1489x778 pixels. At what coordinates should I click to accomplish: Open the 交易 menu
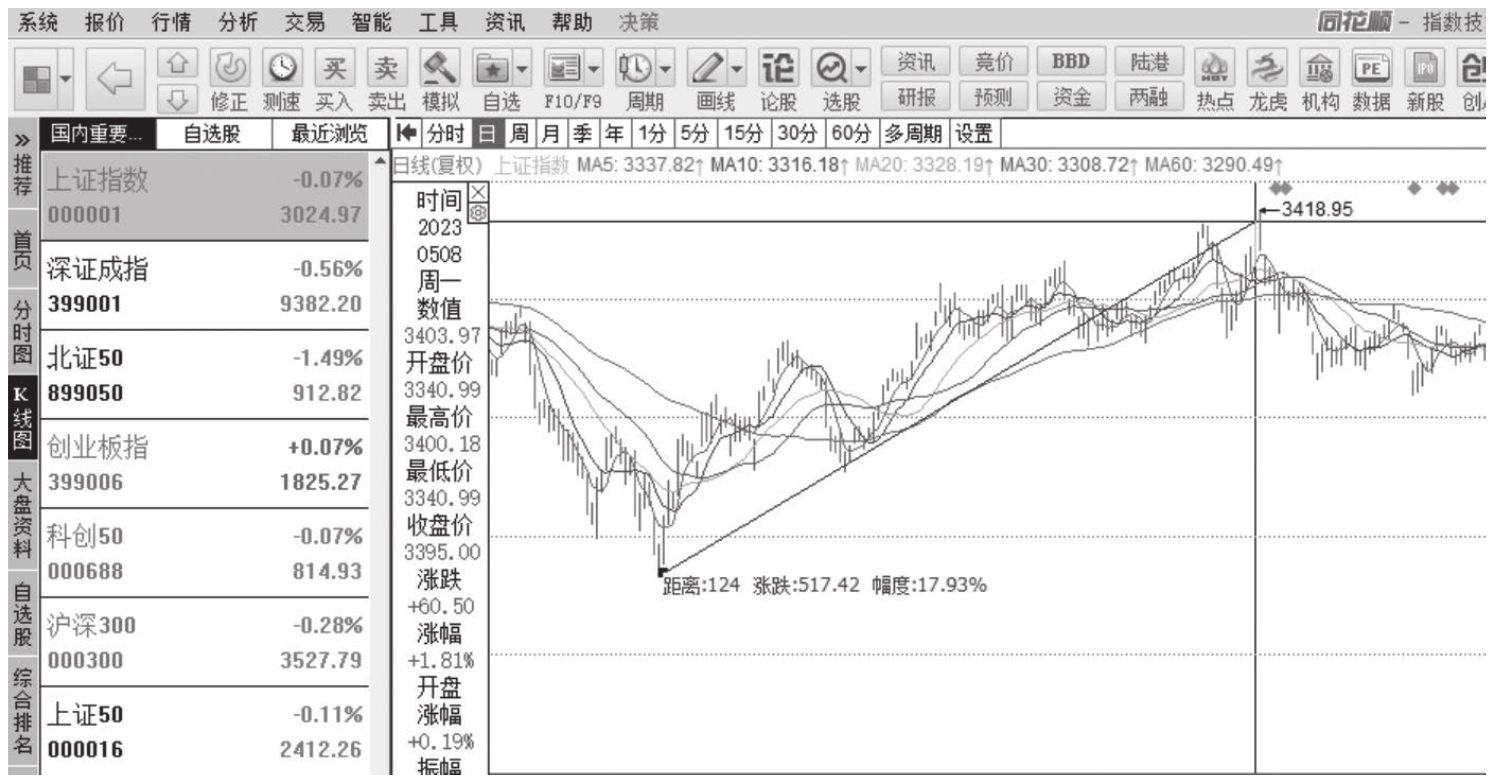tap(304, 20)
